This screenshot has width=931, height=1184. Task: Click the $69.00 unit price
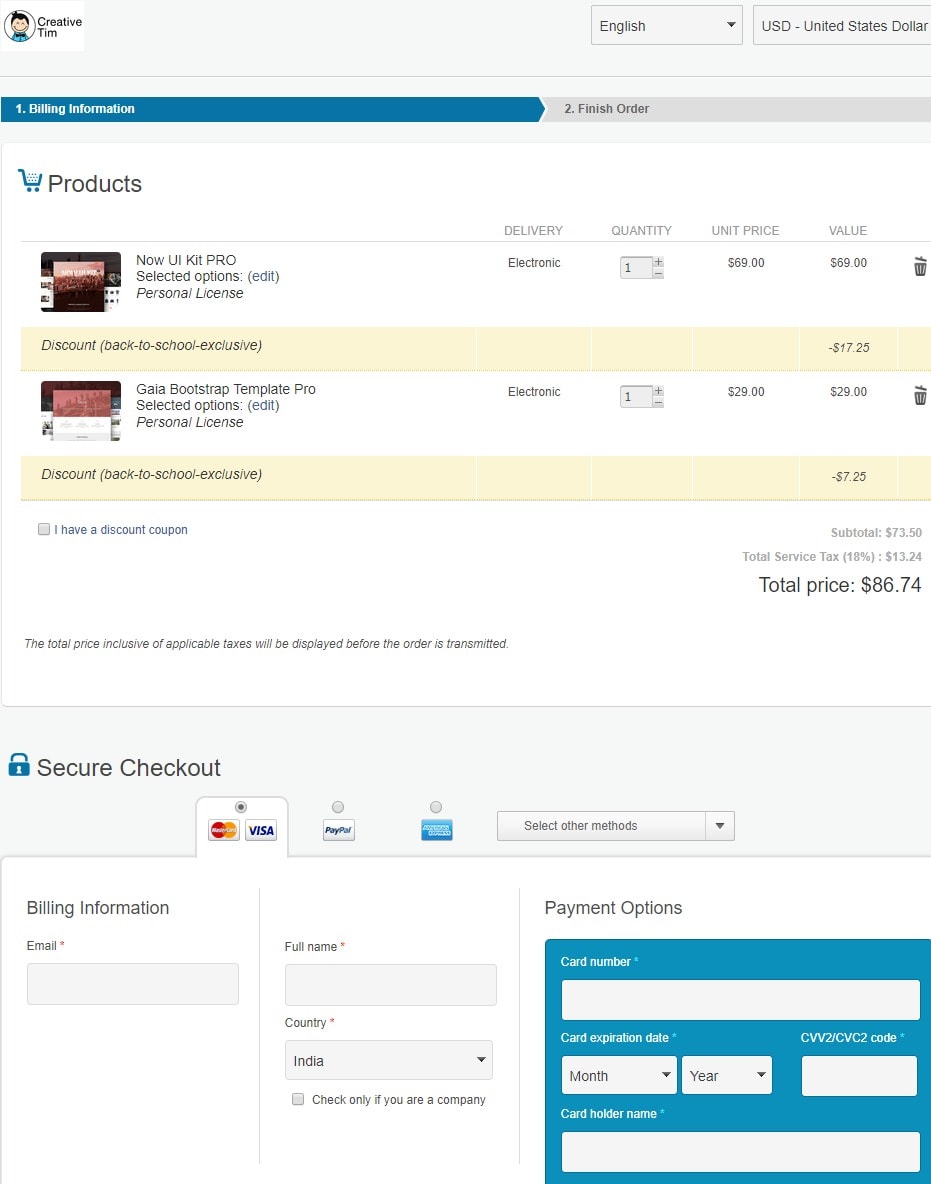746,263
